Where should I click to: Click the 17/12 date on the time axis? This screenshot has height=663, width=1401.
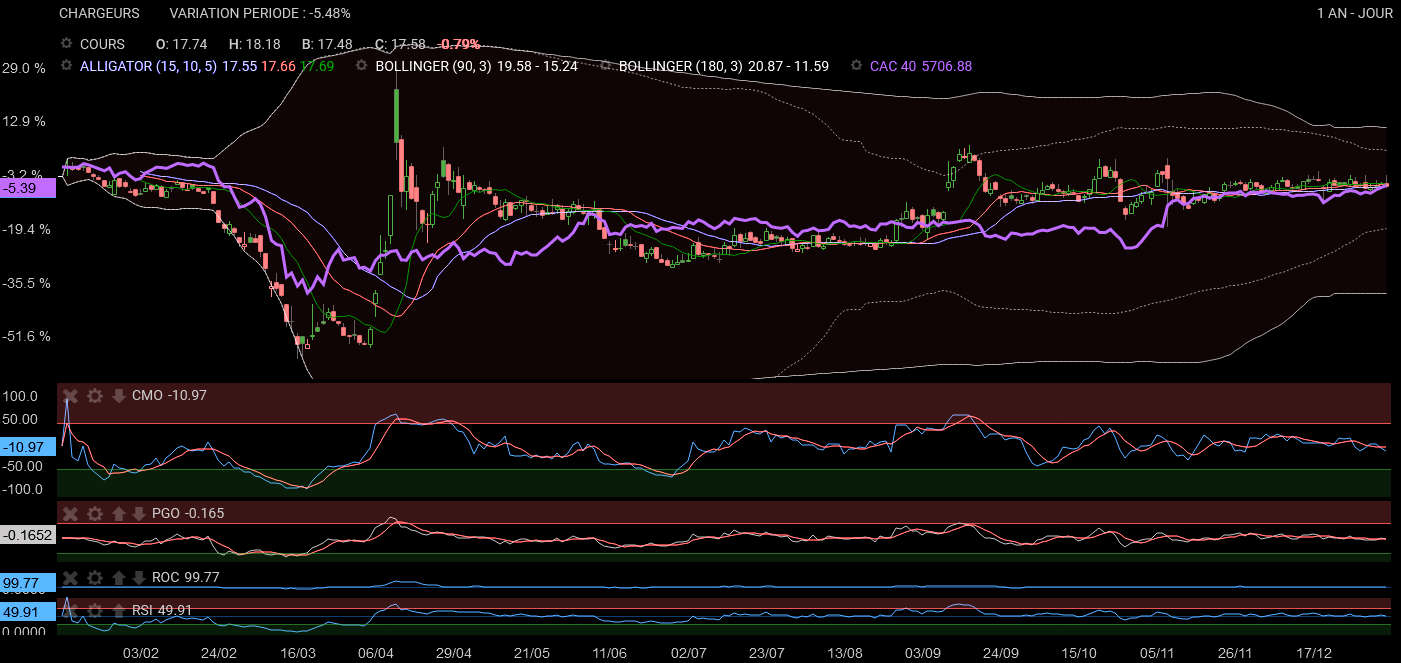(x=1313, y=653)
